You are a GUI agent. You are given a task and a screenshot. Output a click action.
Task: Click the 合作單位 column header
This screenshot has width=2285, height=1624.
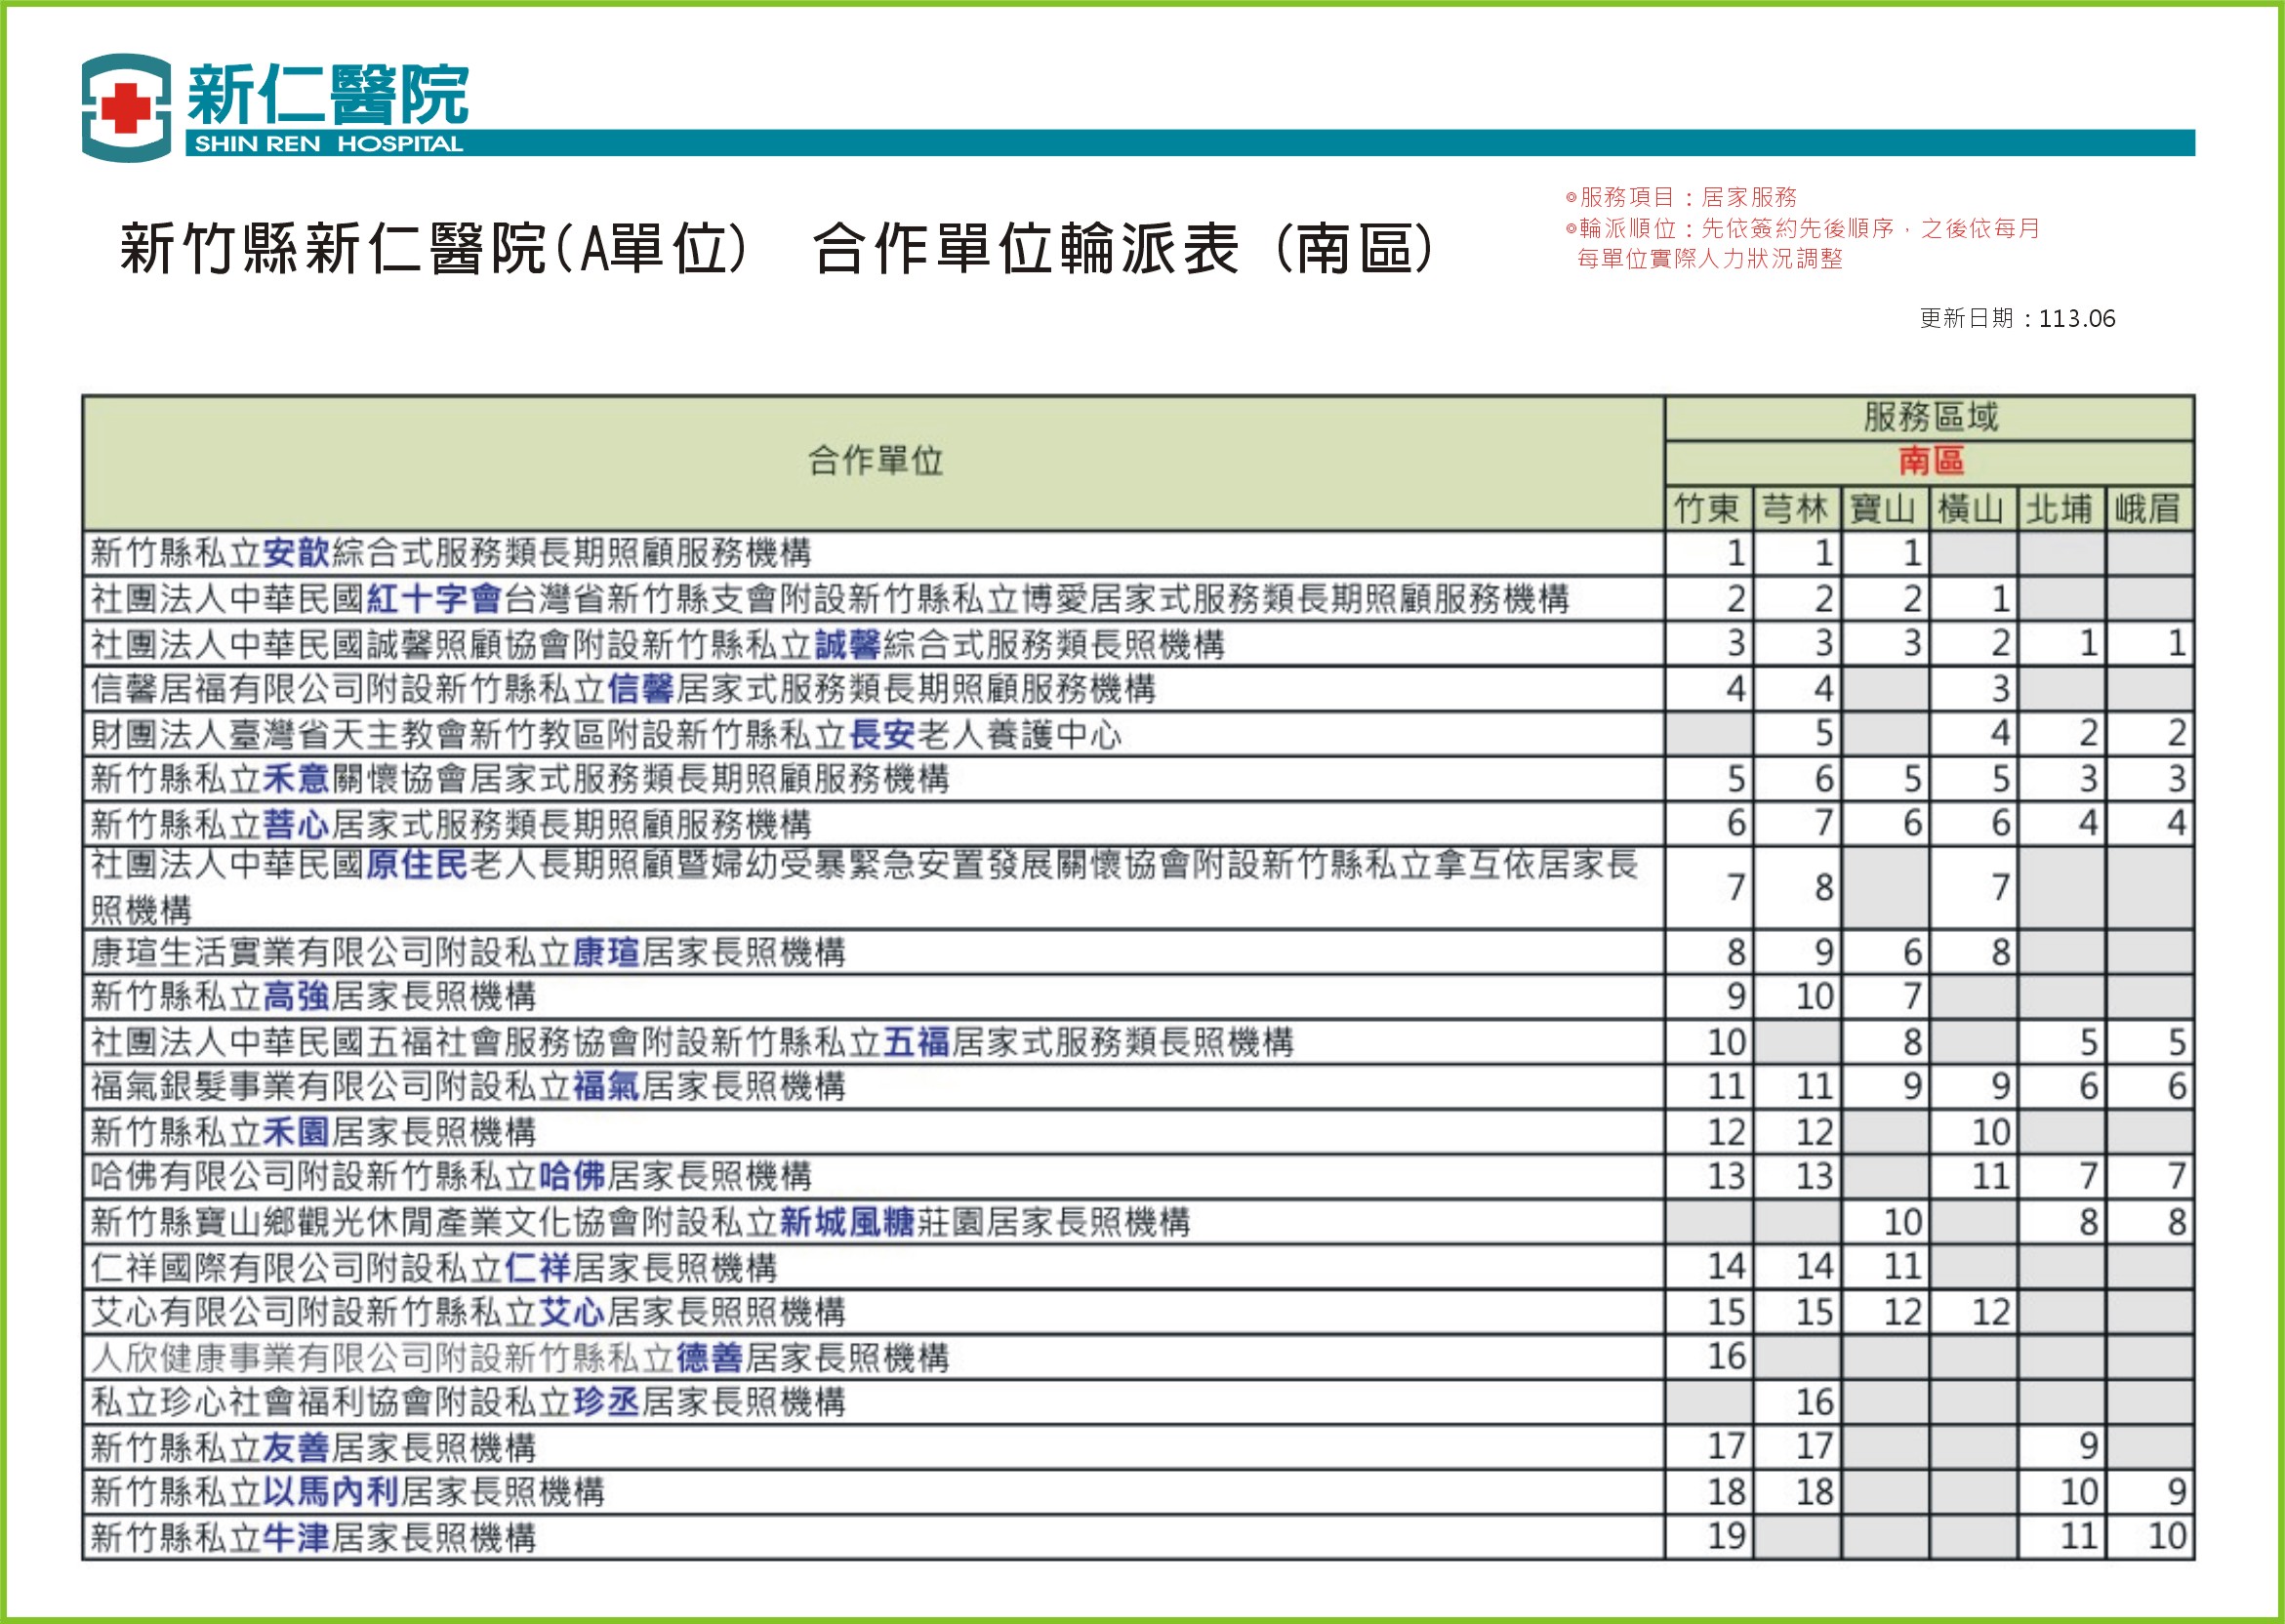point(875,463)
